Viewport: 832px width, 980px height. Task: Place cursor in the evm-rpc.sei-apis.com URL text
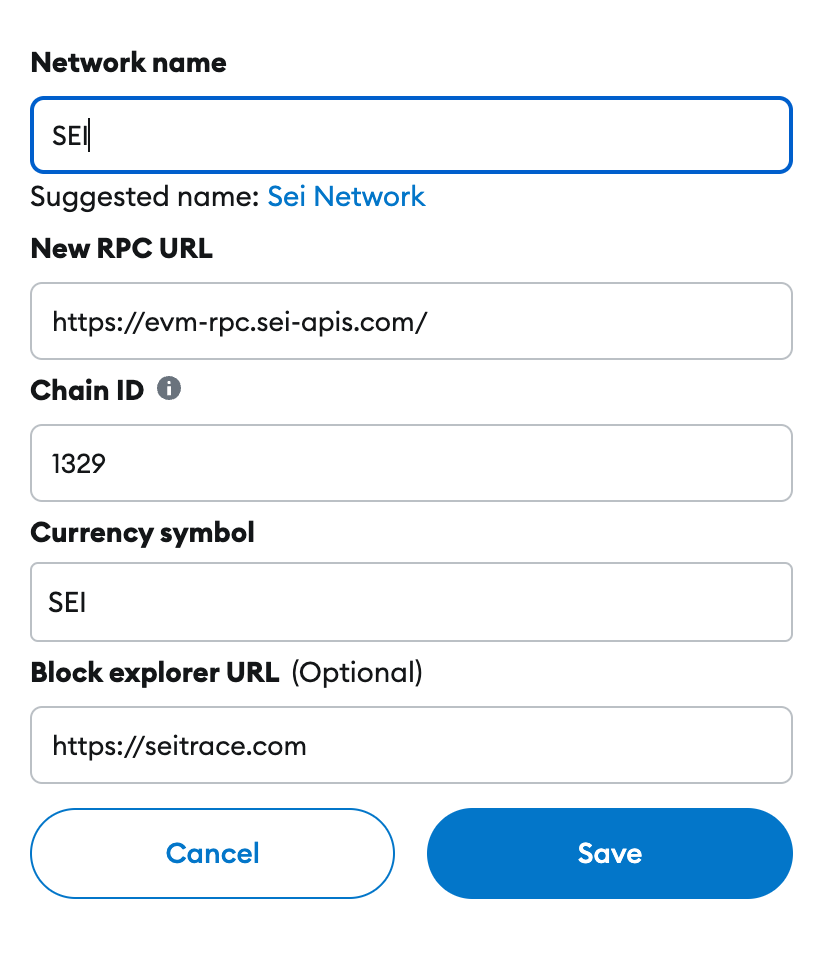(240, 322)
